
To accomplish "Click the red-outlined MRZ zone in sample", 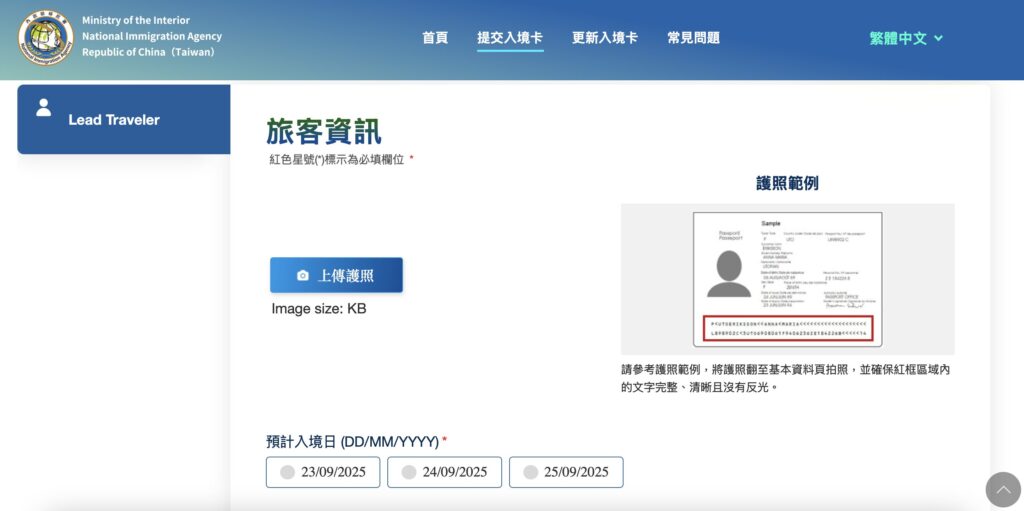I will tap(787, 328).
